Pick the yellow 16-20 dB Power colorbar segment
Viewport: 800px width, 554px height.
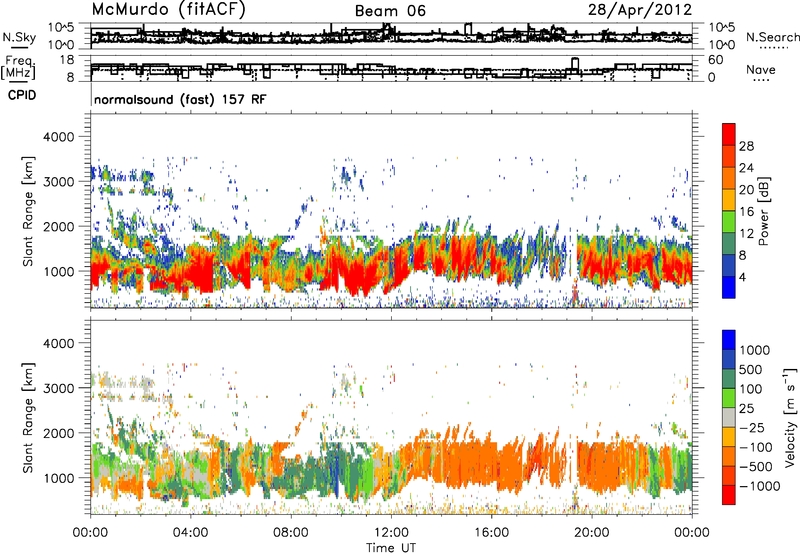pos(729,200)
